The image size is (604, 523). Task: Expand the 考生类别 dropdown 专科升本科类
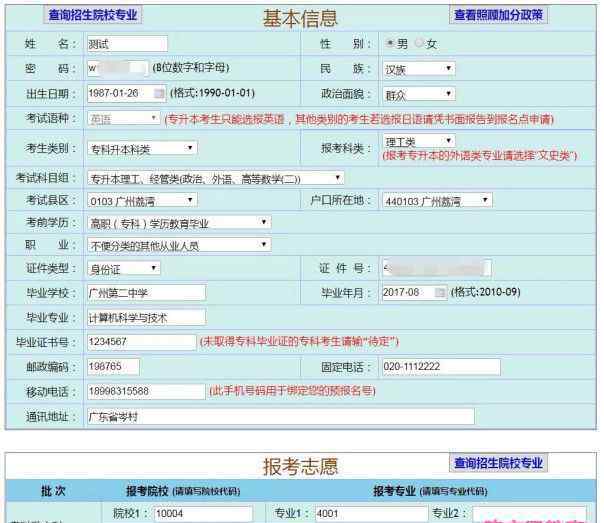coord(142,148)
